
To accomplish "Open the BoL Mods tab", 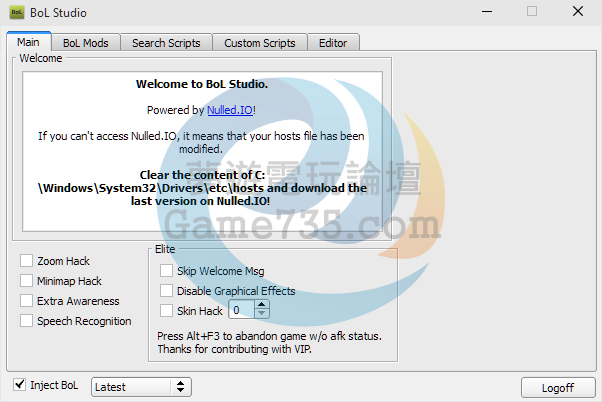I will pyautogui.click(x=86, y=43).
